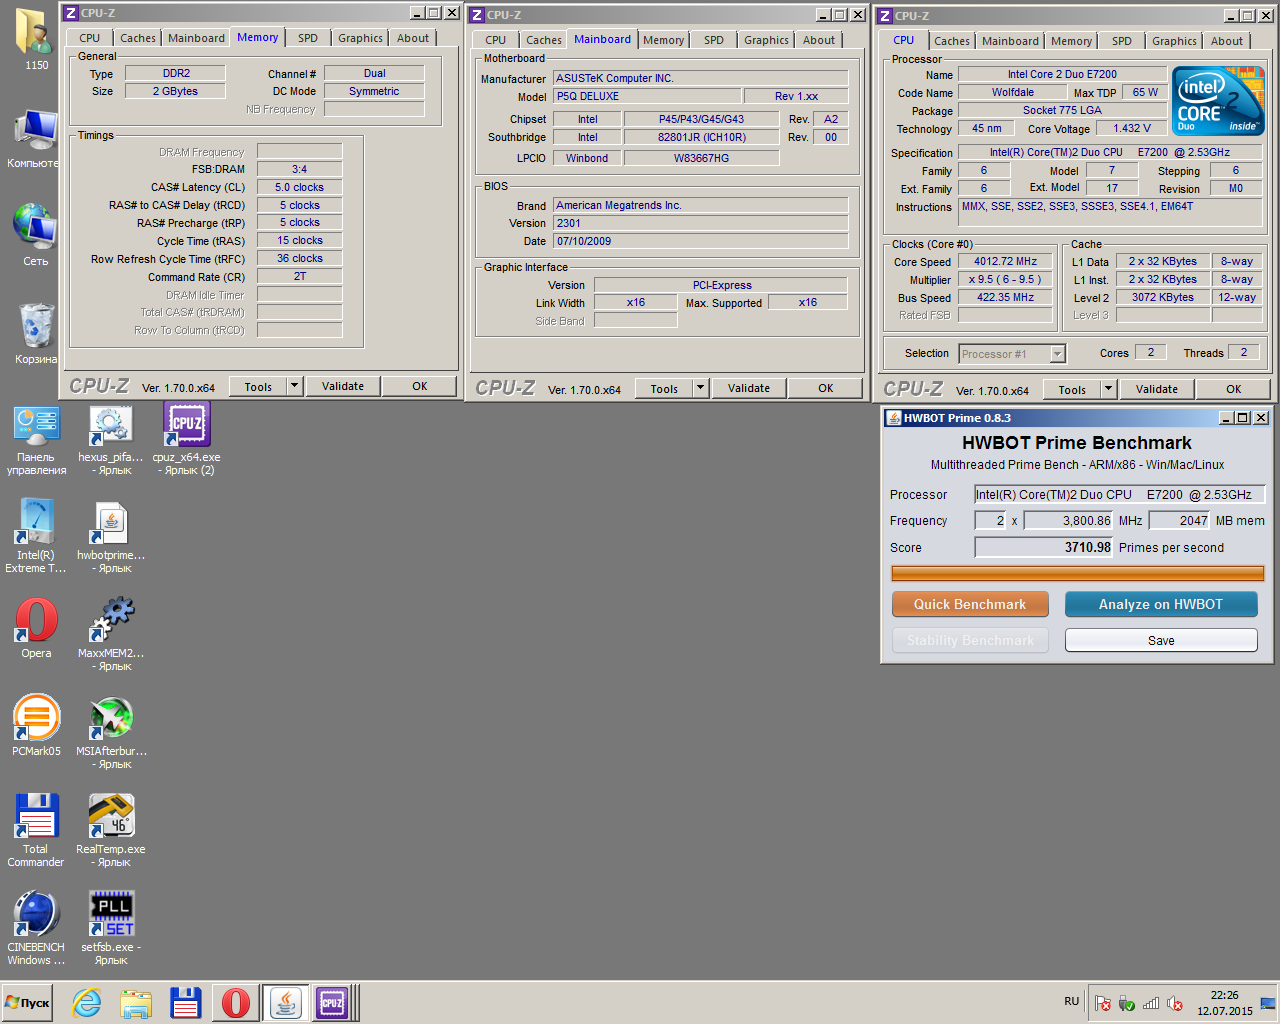This screenshot has height=1024, width=1280.
Task: Open About tab in CPU tab window
Action: click(x=1227, y=41)
